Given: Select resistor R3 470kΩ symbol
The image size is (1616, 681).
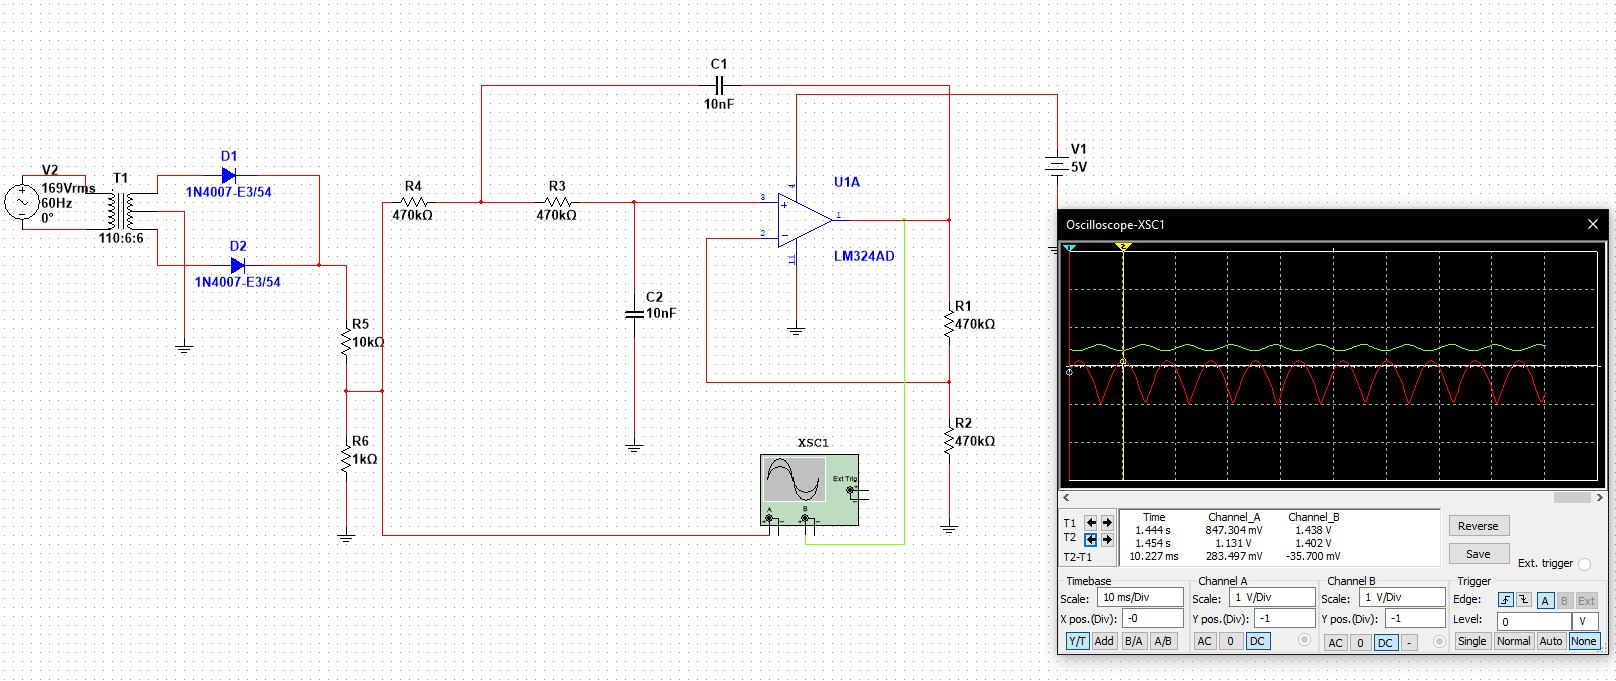Looking at the screenshot, I should click(x=557, y=202).
